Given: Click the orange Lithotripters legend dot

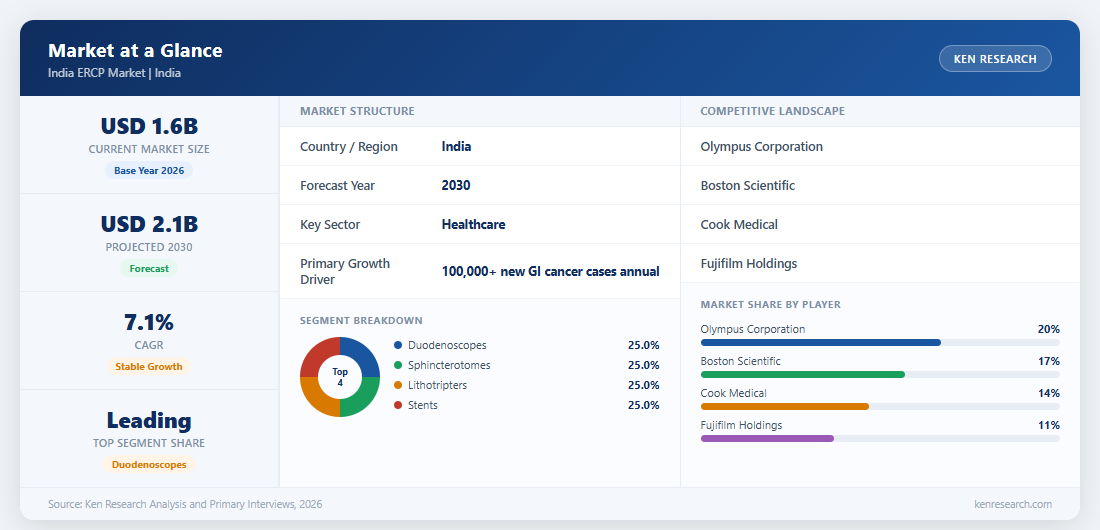Looking at the screenshot, I should pyautogui.click(x=398, y=385).
